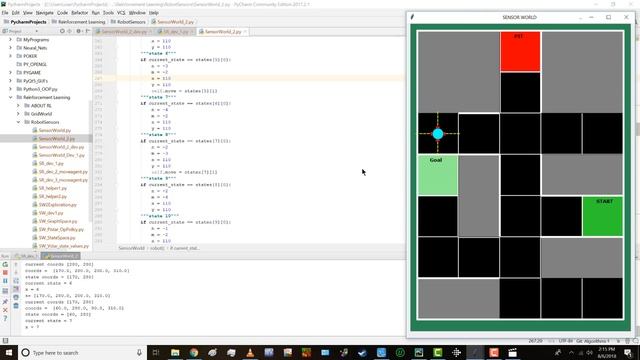
Task: Expand the GridWorld folder
Action: click(18, 114)
